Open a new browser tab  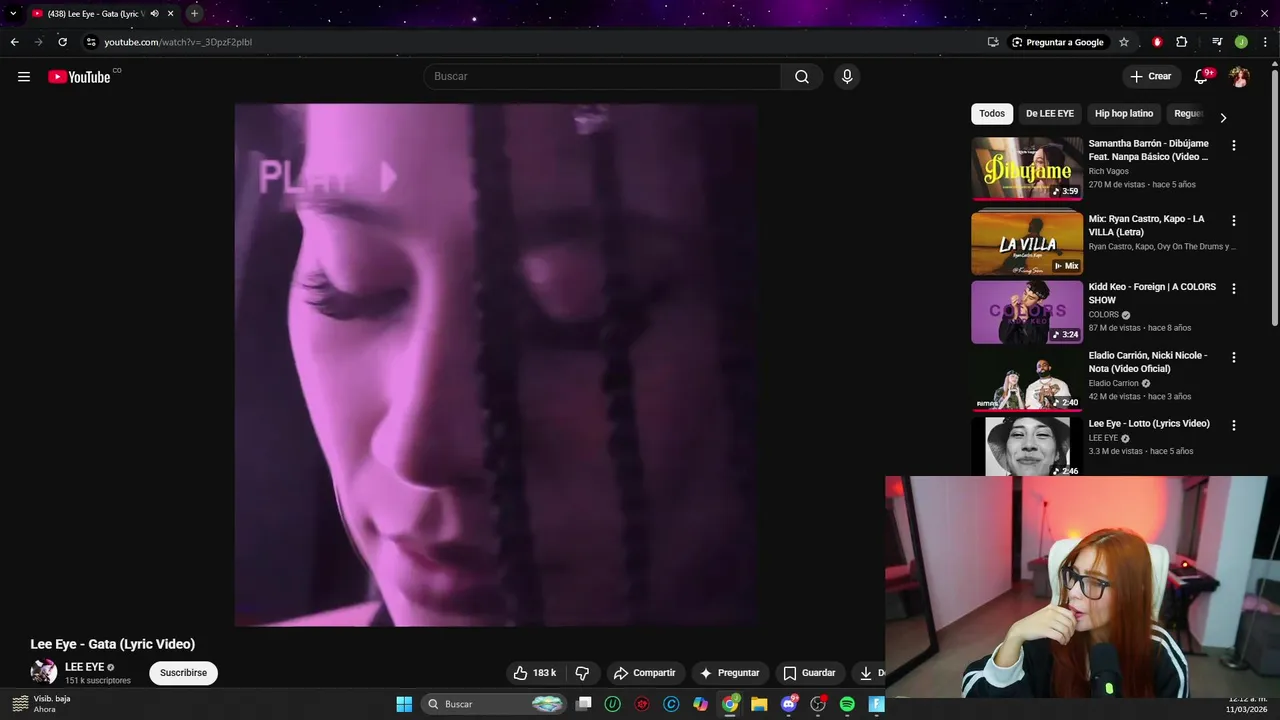tap(194, 13)
